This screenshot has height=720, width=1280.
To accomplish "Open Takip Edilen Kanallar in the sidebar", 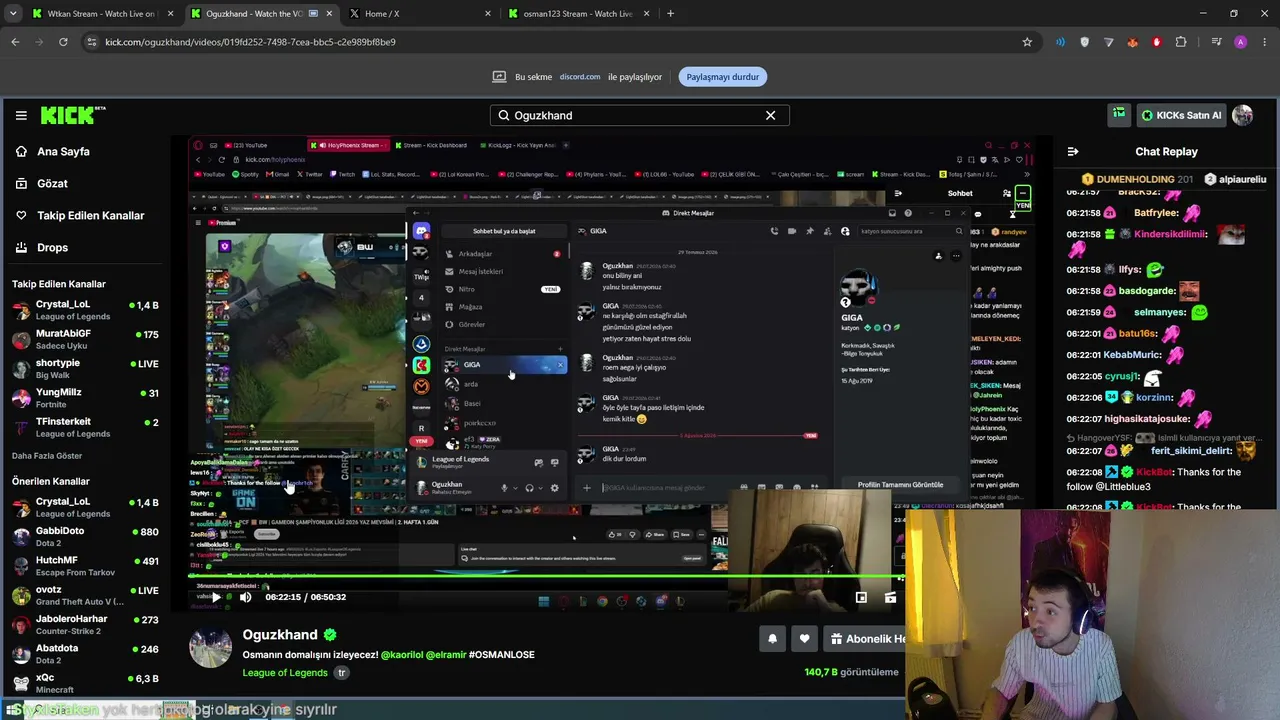I will click(91, 215).
